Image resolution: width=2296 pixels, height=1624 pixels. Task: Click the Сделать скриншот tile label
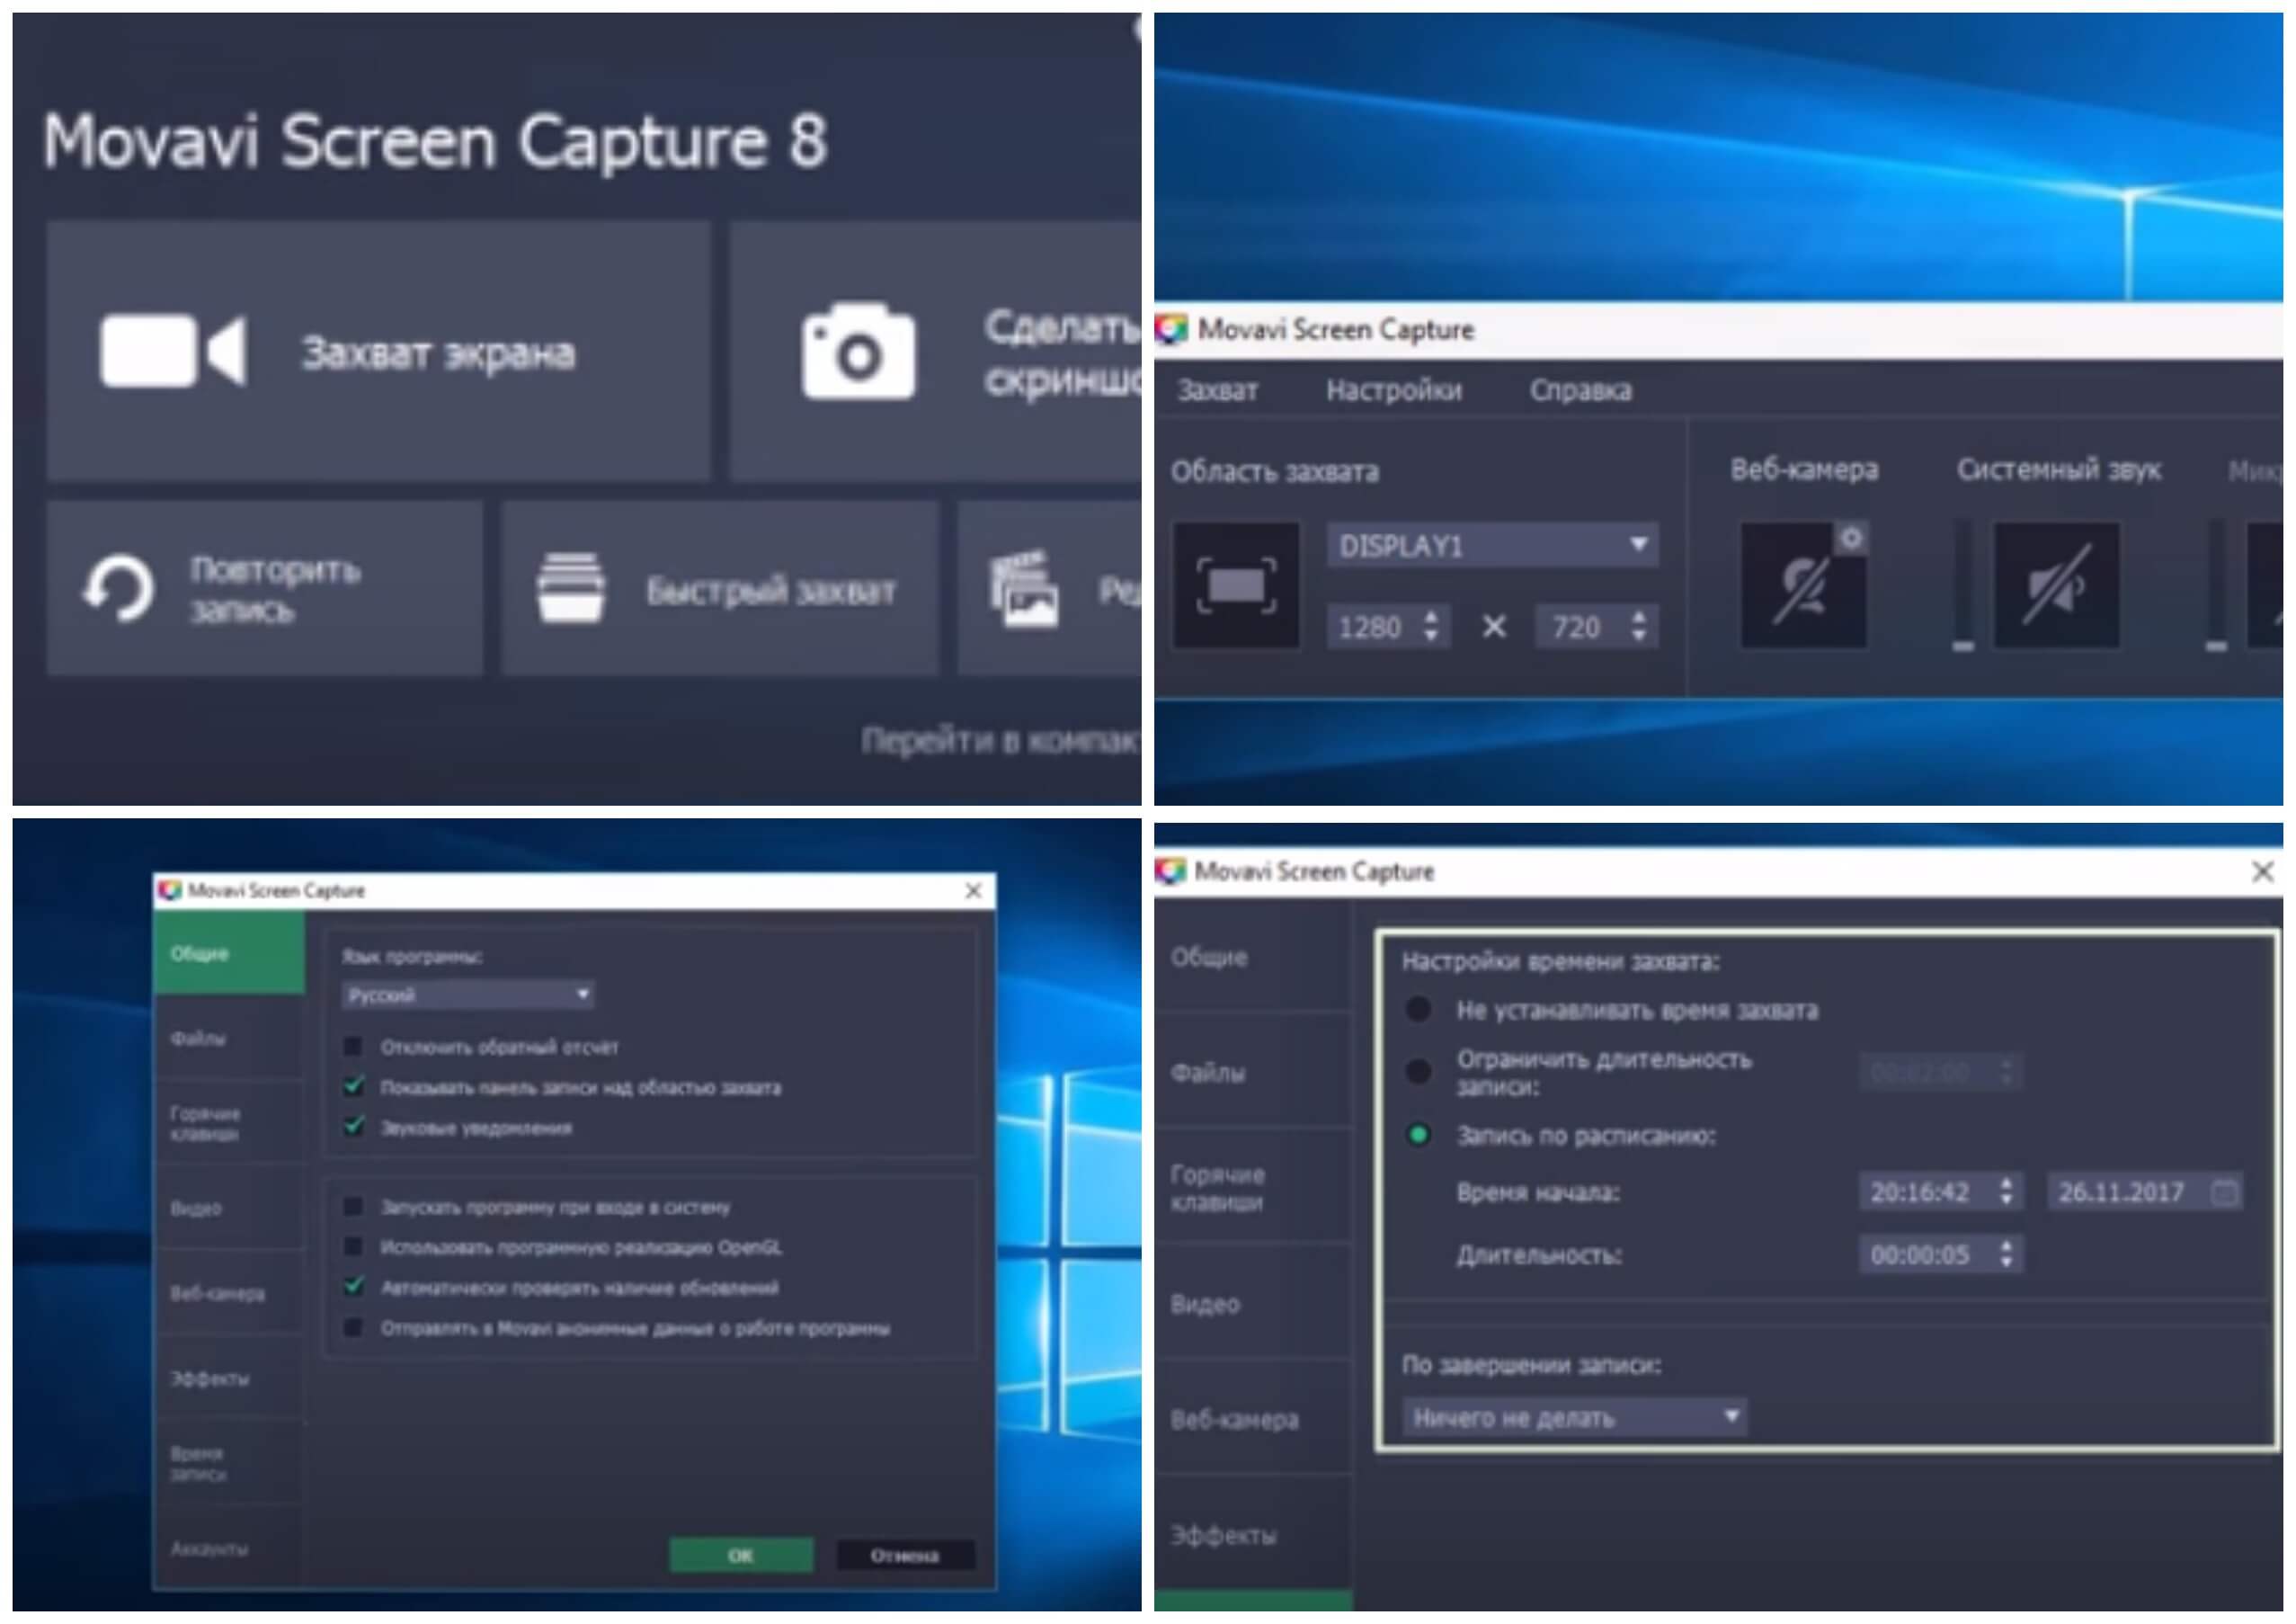click(1062, 353)
